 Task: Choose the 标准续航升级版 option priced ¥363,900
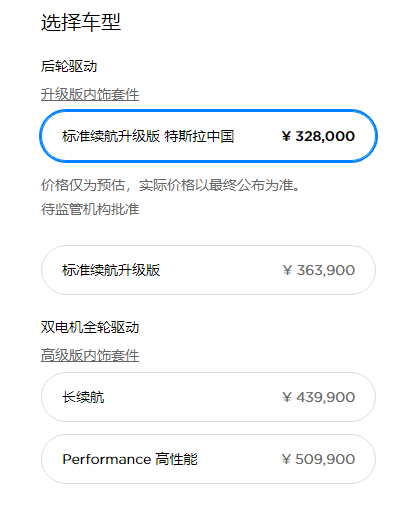pyautogui.click(x=208, y=270)
